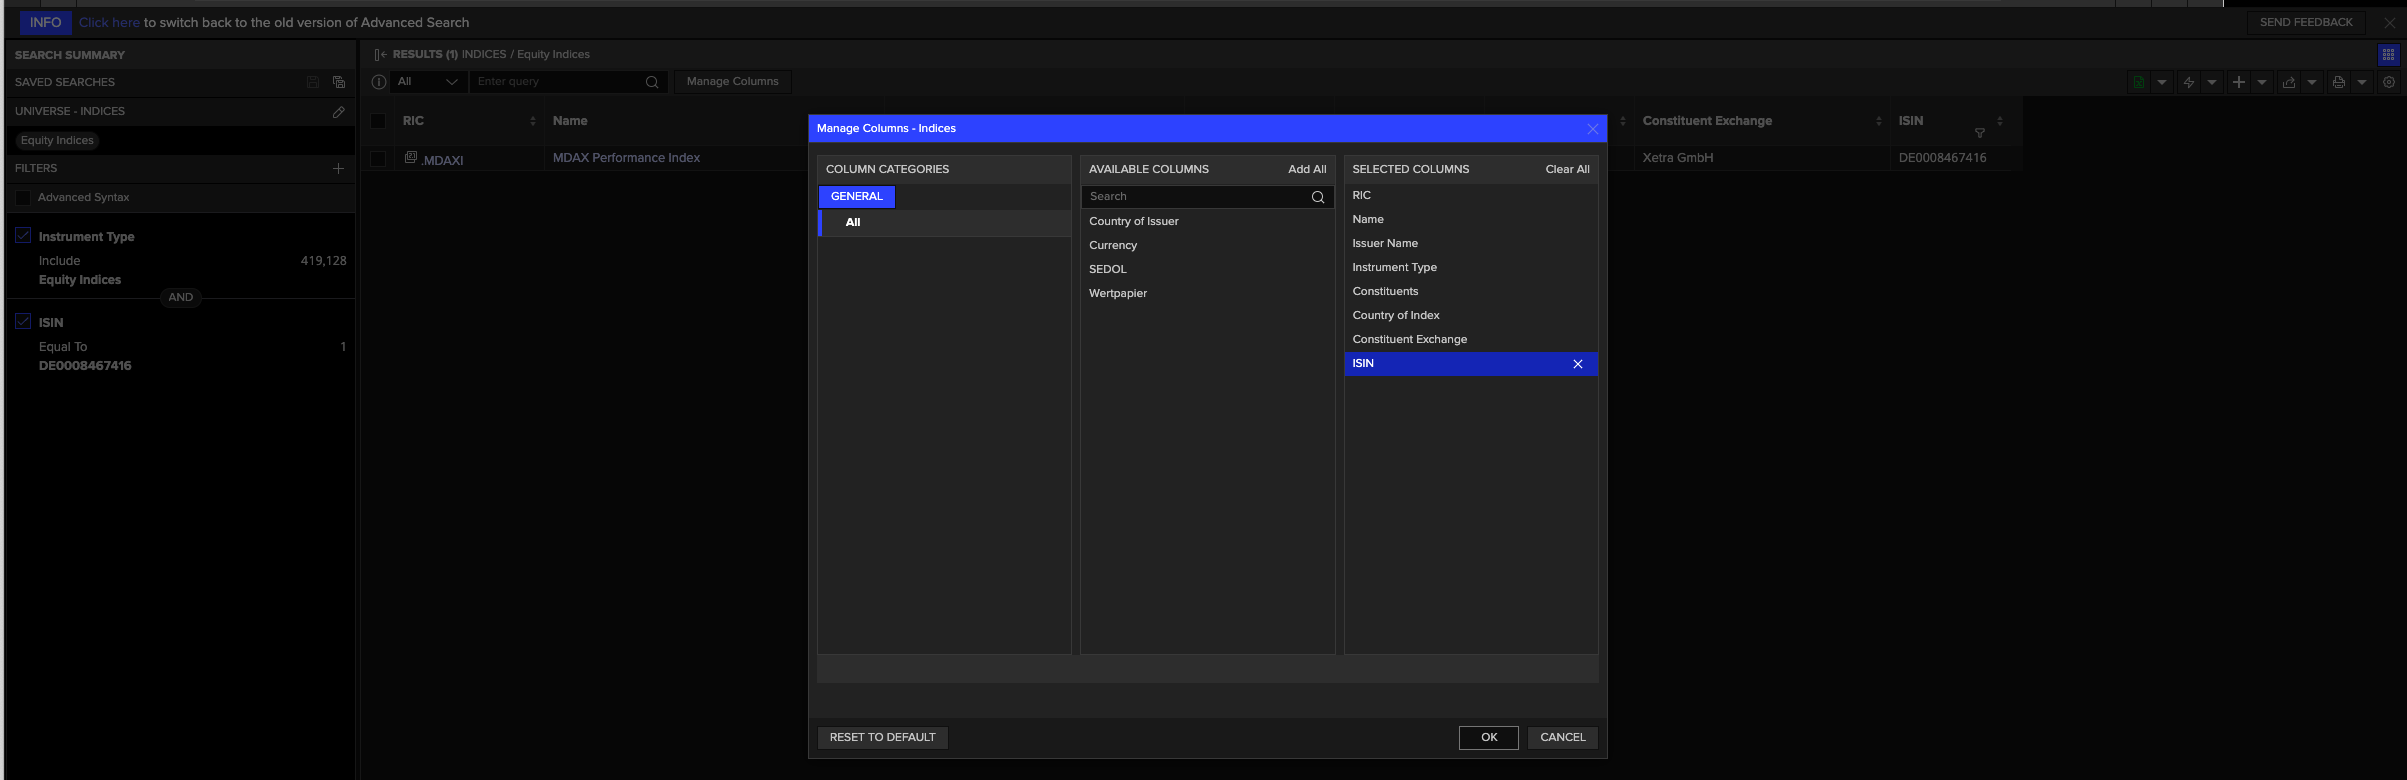
Task: Uncheck the ISIN filter checkbox
Action: click(x=23, y=322)
